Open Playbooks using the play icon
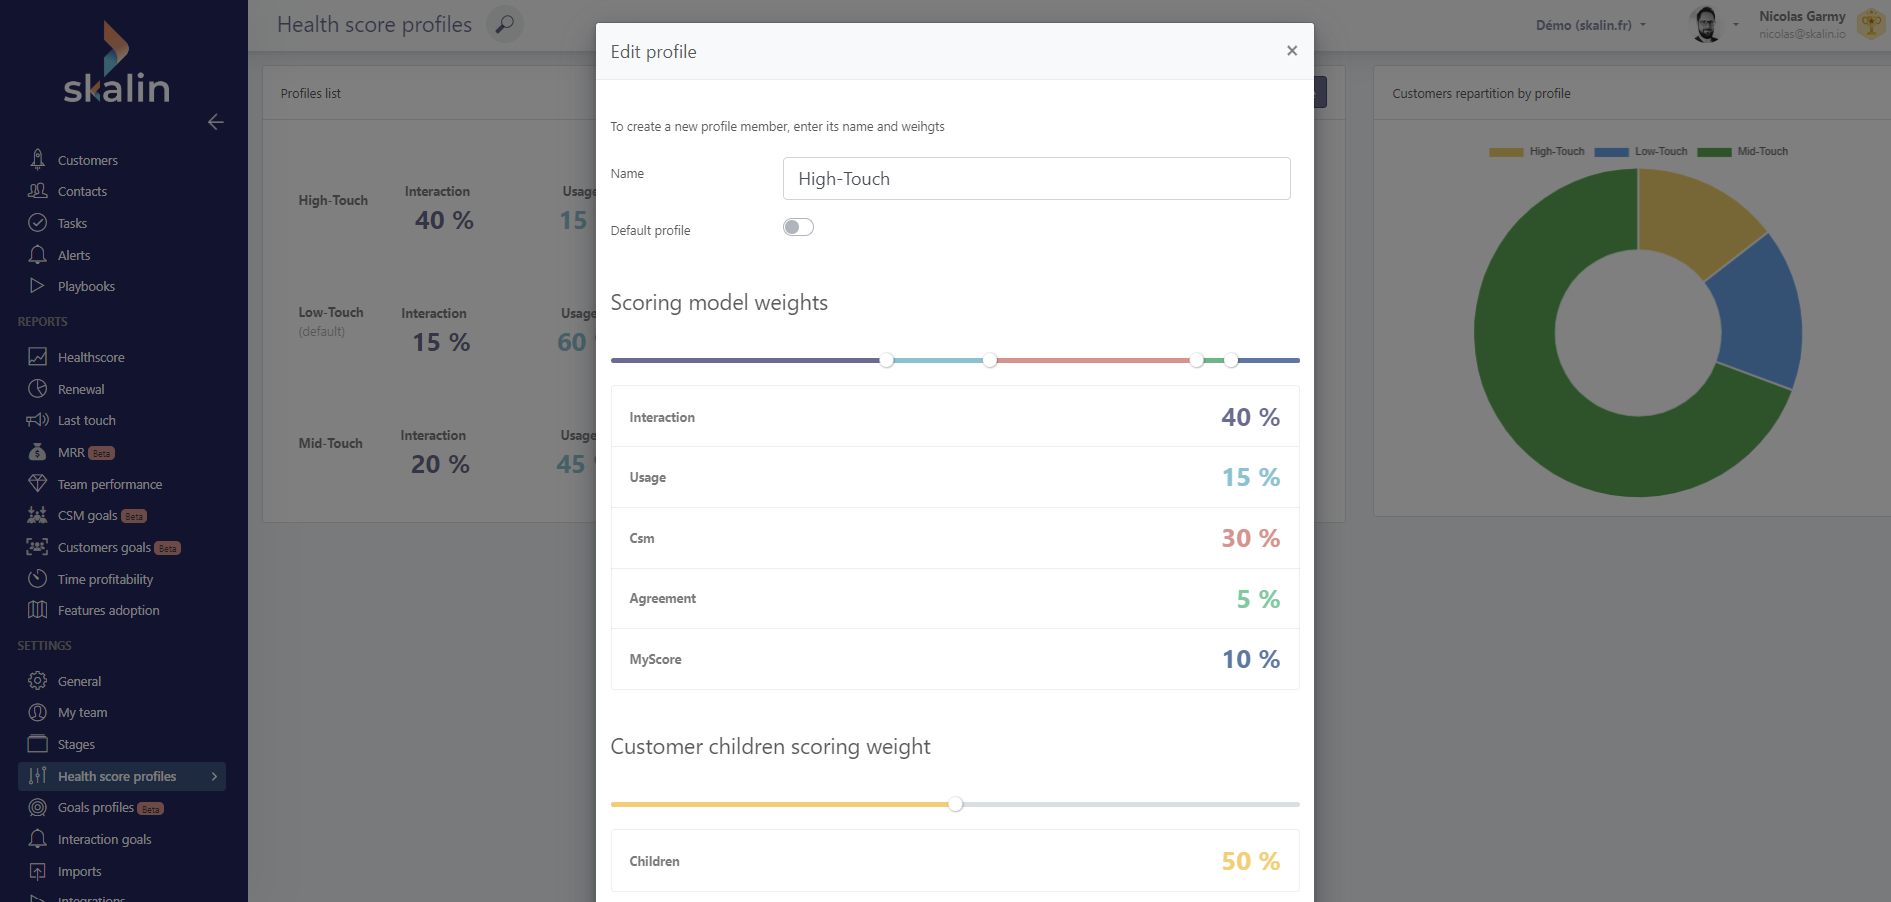The height and width of the screenshot is (902, 1891). 37,286
